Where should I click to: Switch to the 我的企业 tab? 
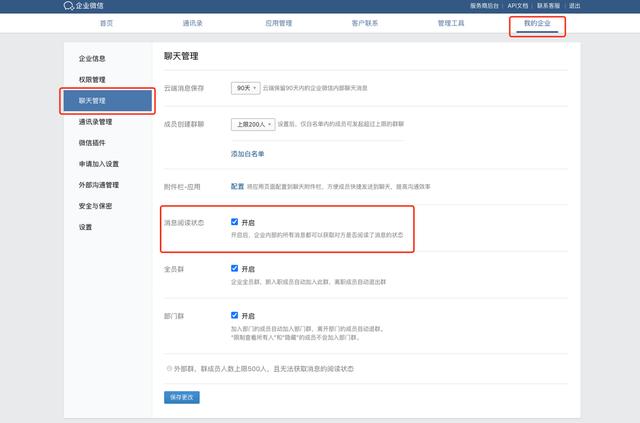537,22
